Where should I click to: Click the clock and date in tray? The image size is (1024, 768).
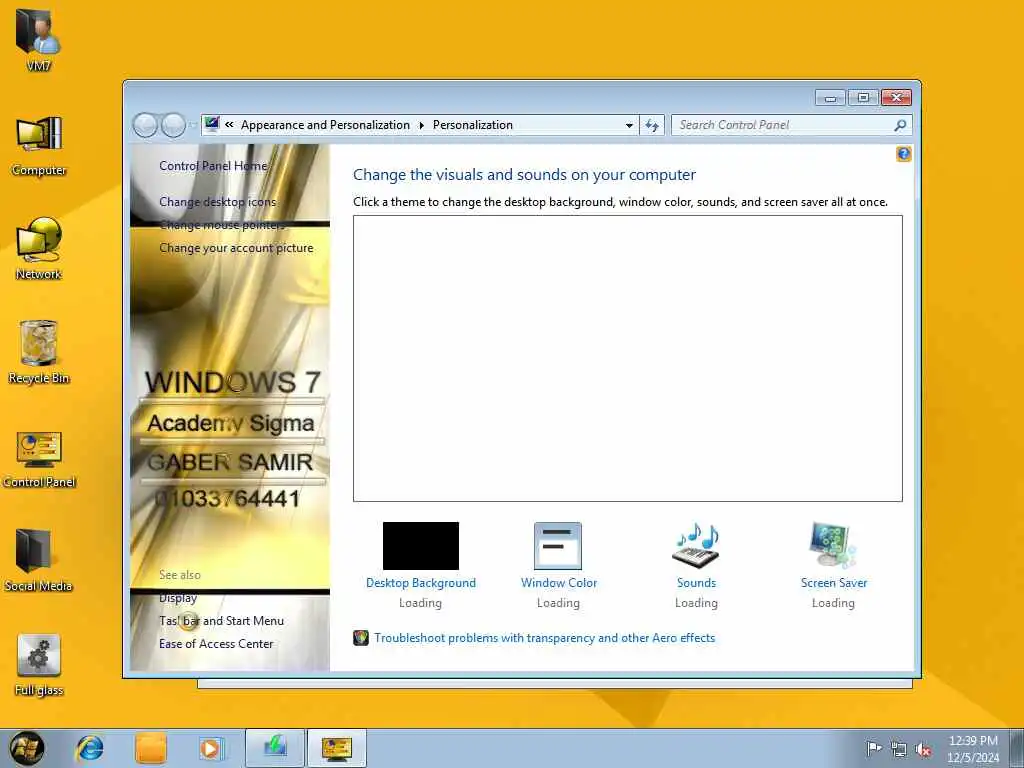pos(973,749)
